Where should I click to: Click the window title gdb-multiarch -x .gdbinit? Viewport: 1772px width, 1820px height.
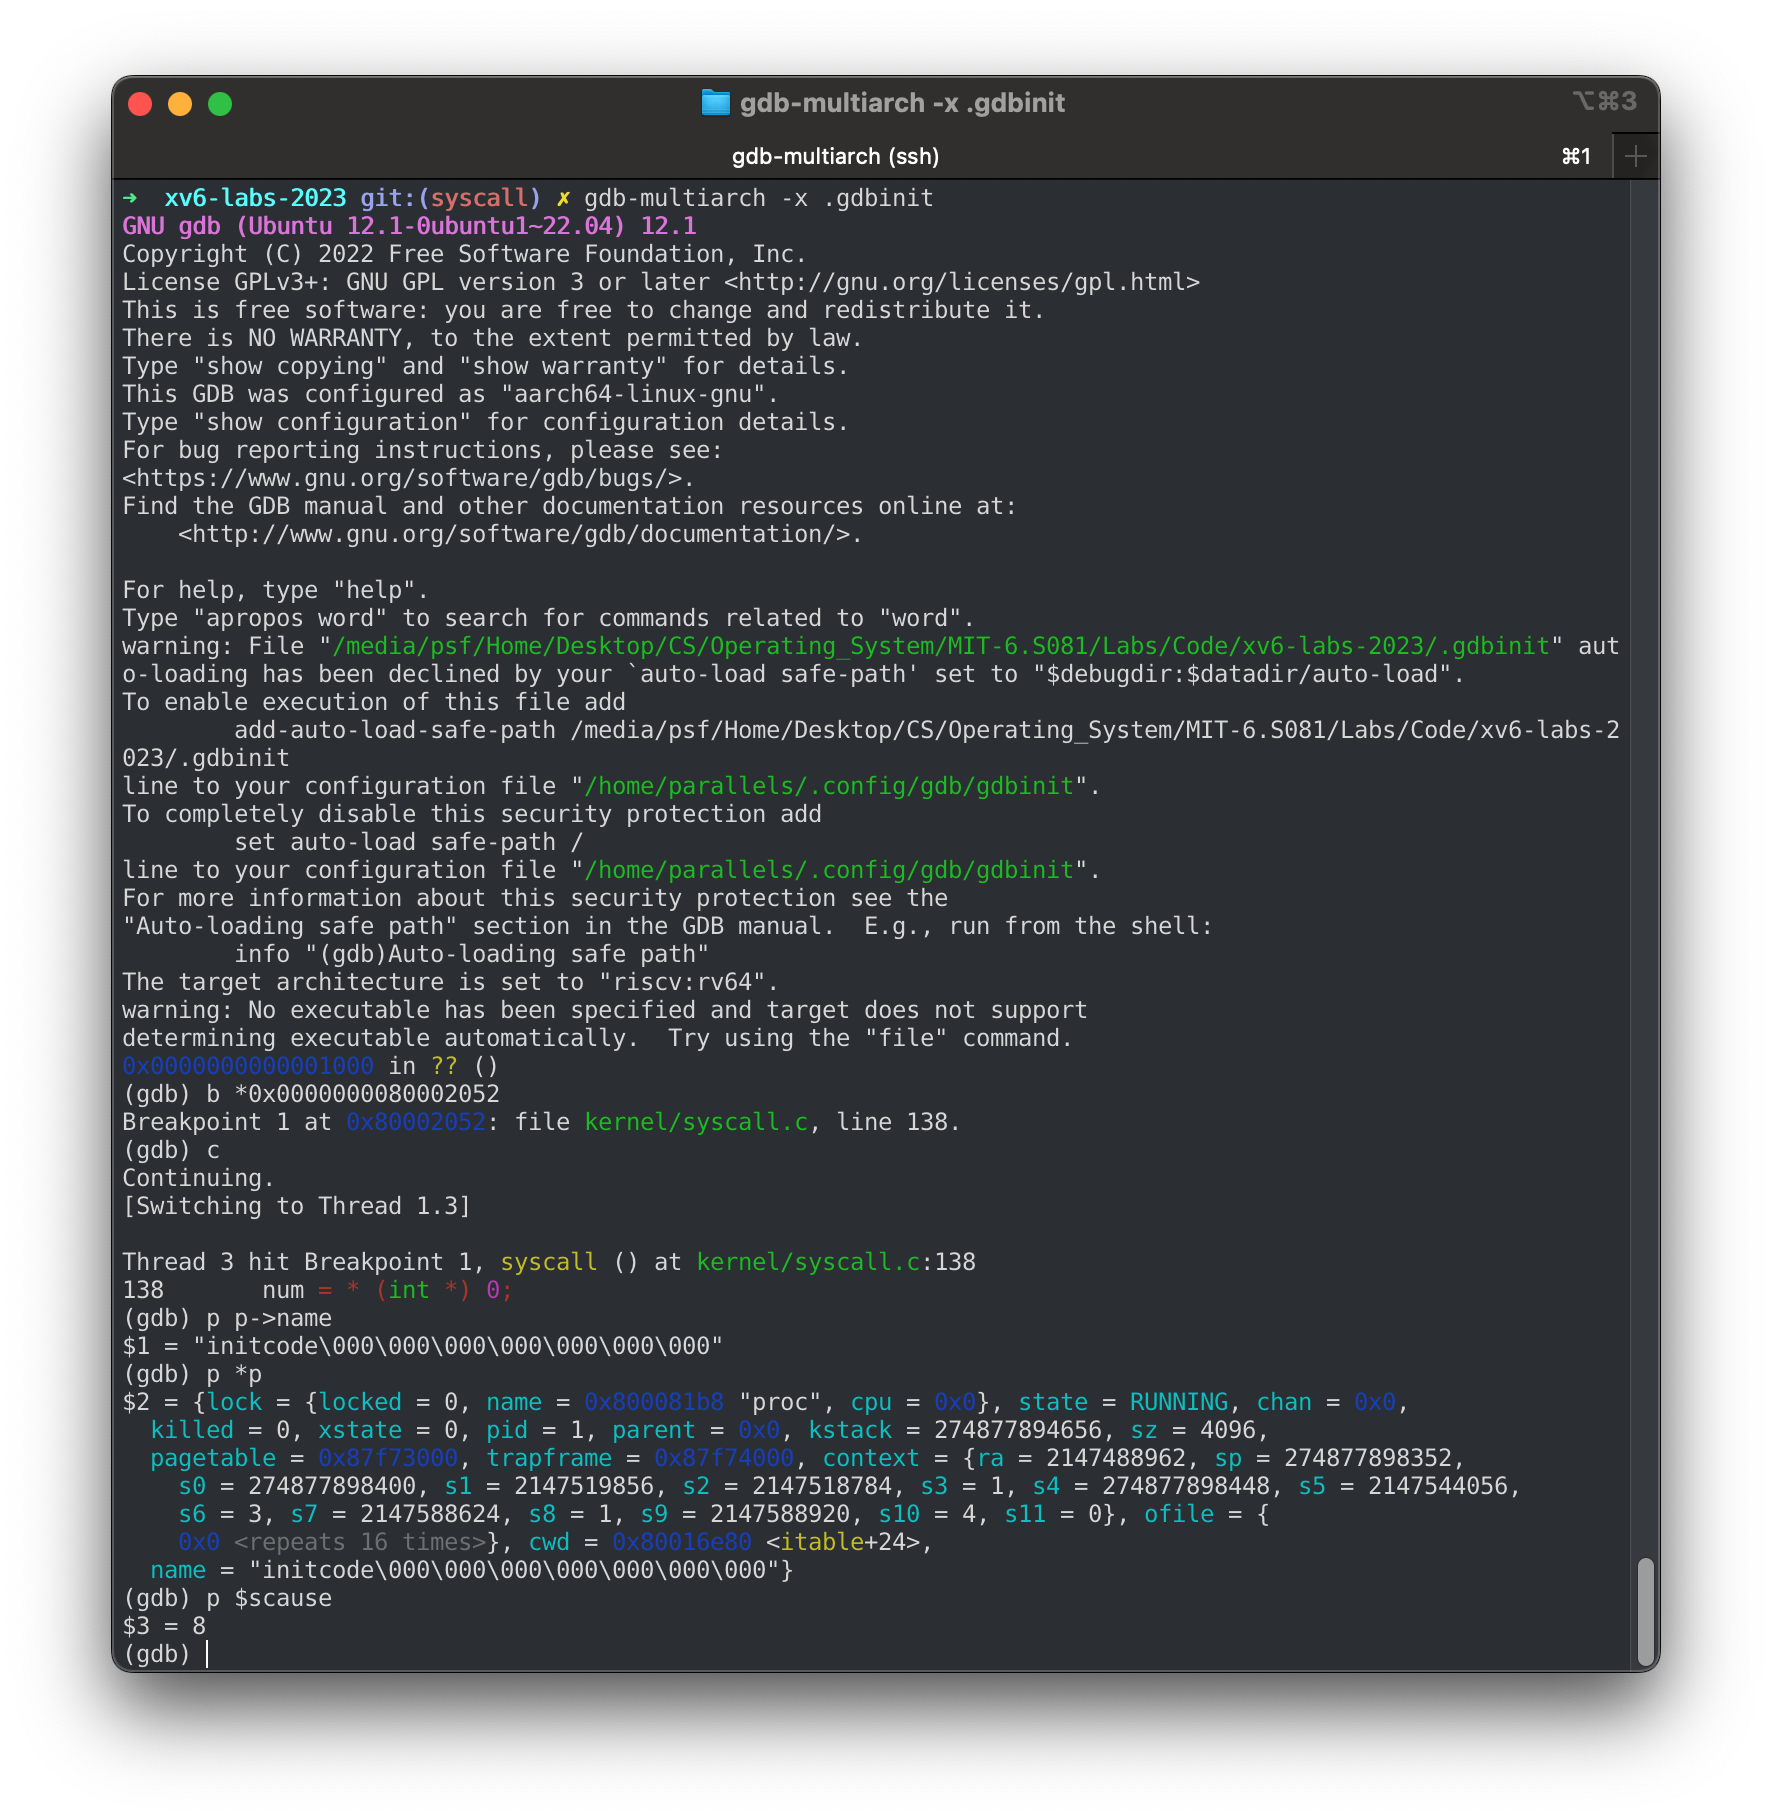[902, 102]
